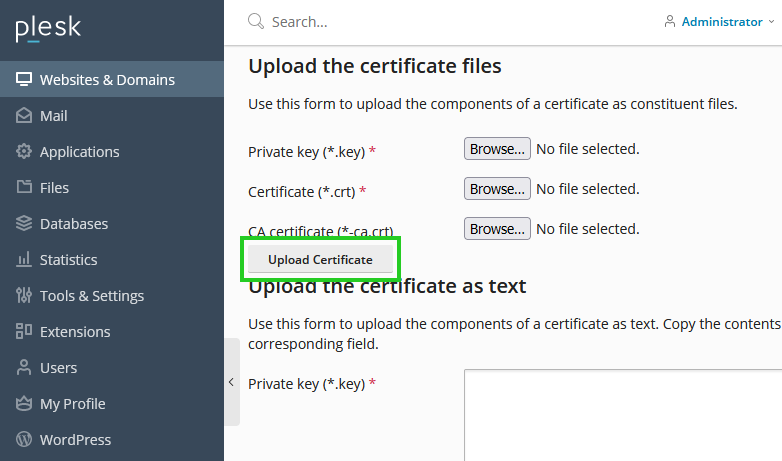
Task: Click the Files folder icon
Action: pos(23,187)
